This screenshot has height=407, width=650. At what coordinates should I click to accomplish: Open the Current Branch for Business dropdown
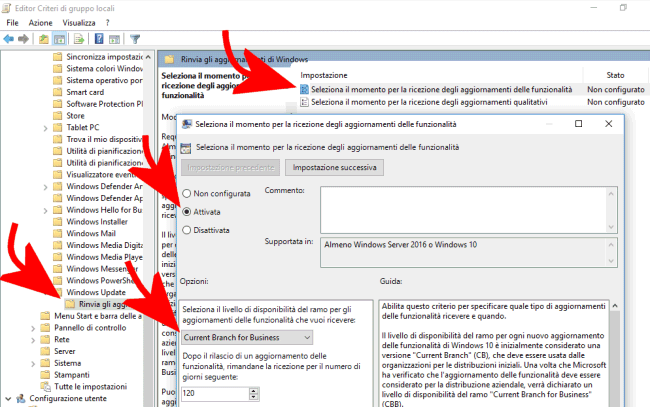pos(247,337)
